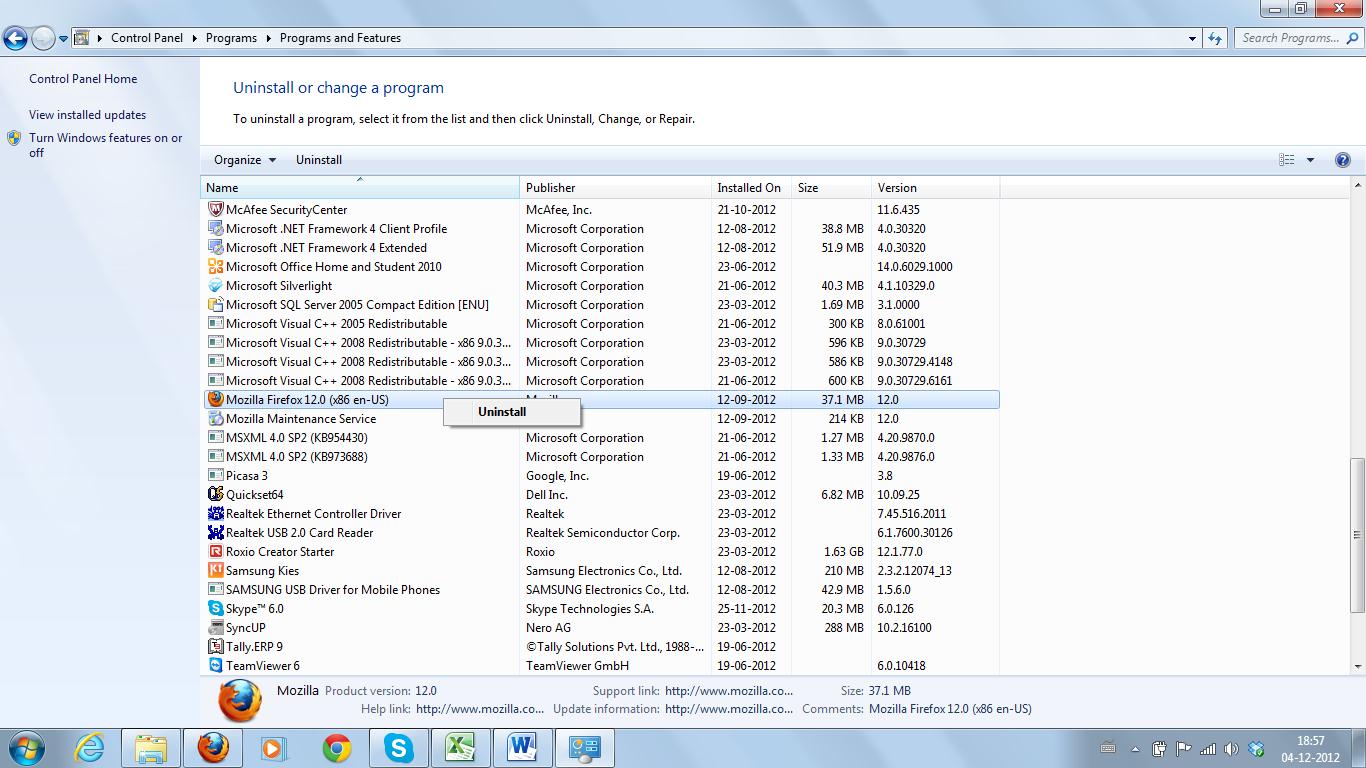
Task: Click the refresh button beside the address bar
Action: [x=1215, y=38]
